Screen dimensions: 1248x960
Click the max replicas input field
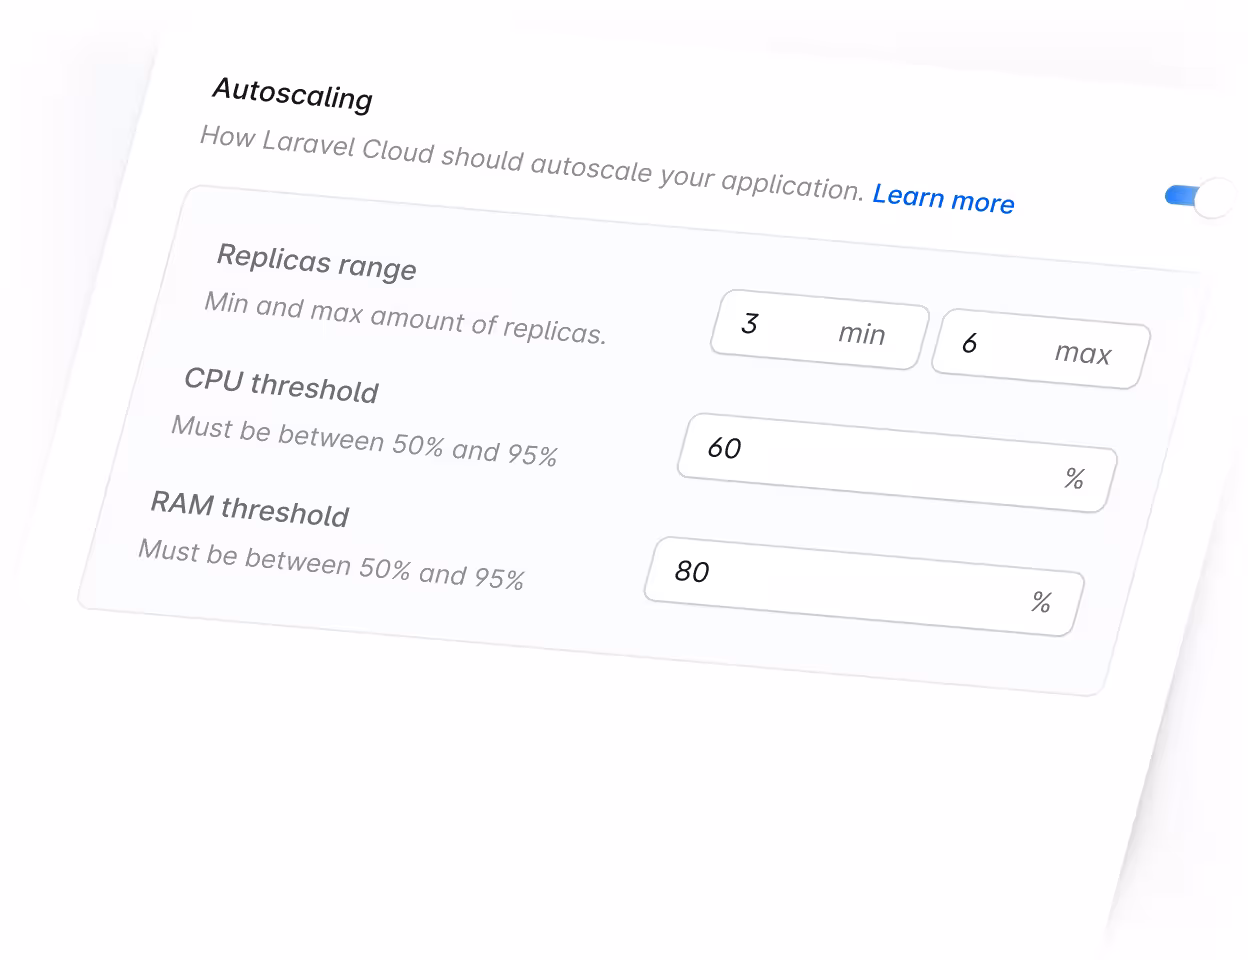1039,352
